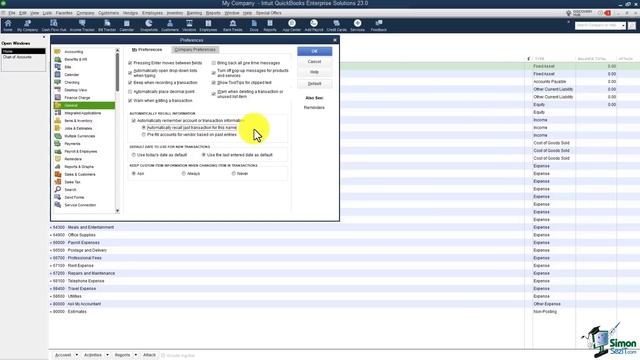Toggle Show ToolTips for clipped text
This screenshot has height=360, width=640.
[x=213, y=82]
